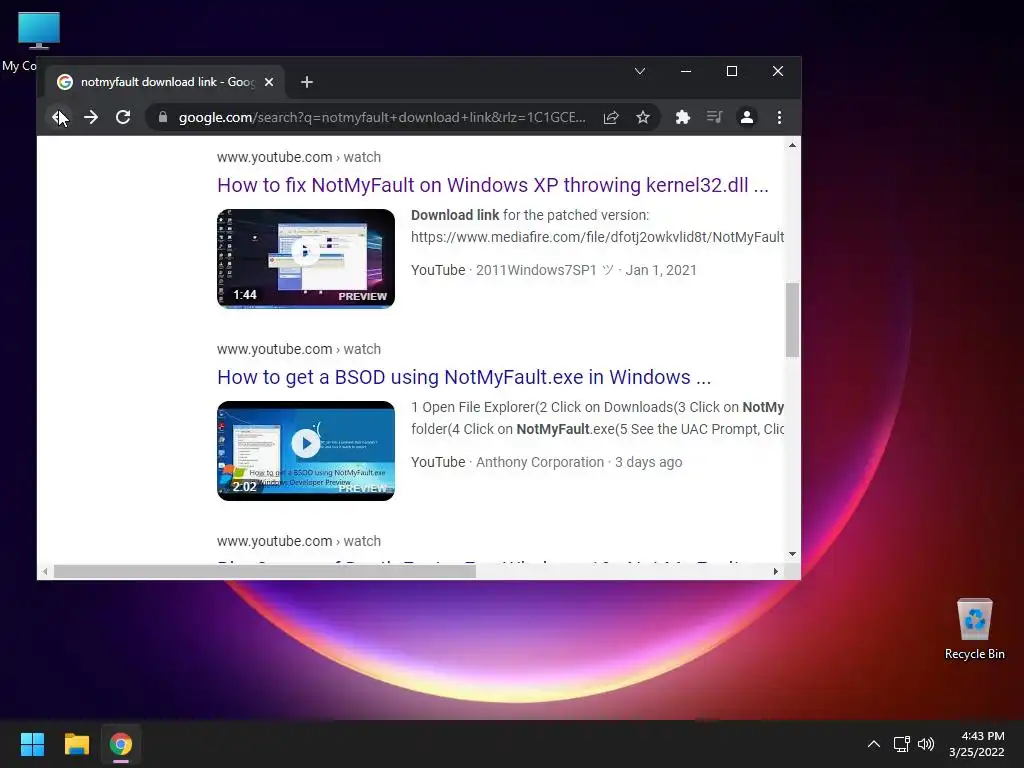Share this page using the share icon
Image resolution: width=1024 pixels, height=768 pixels.
coord(611,118)
